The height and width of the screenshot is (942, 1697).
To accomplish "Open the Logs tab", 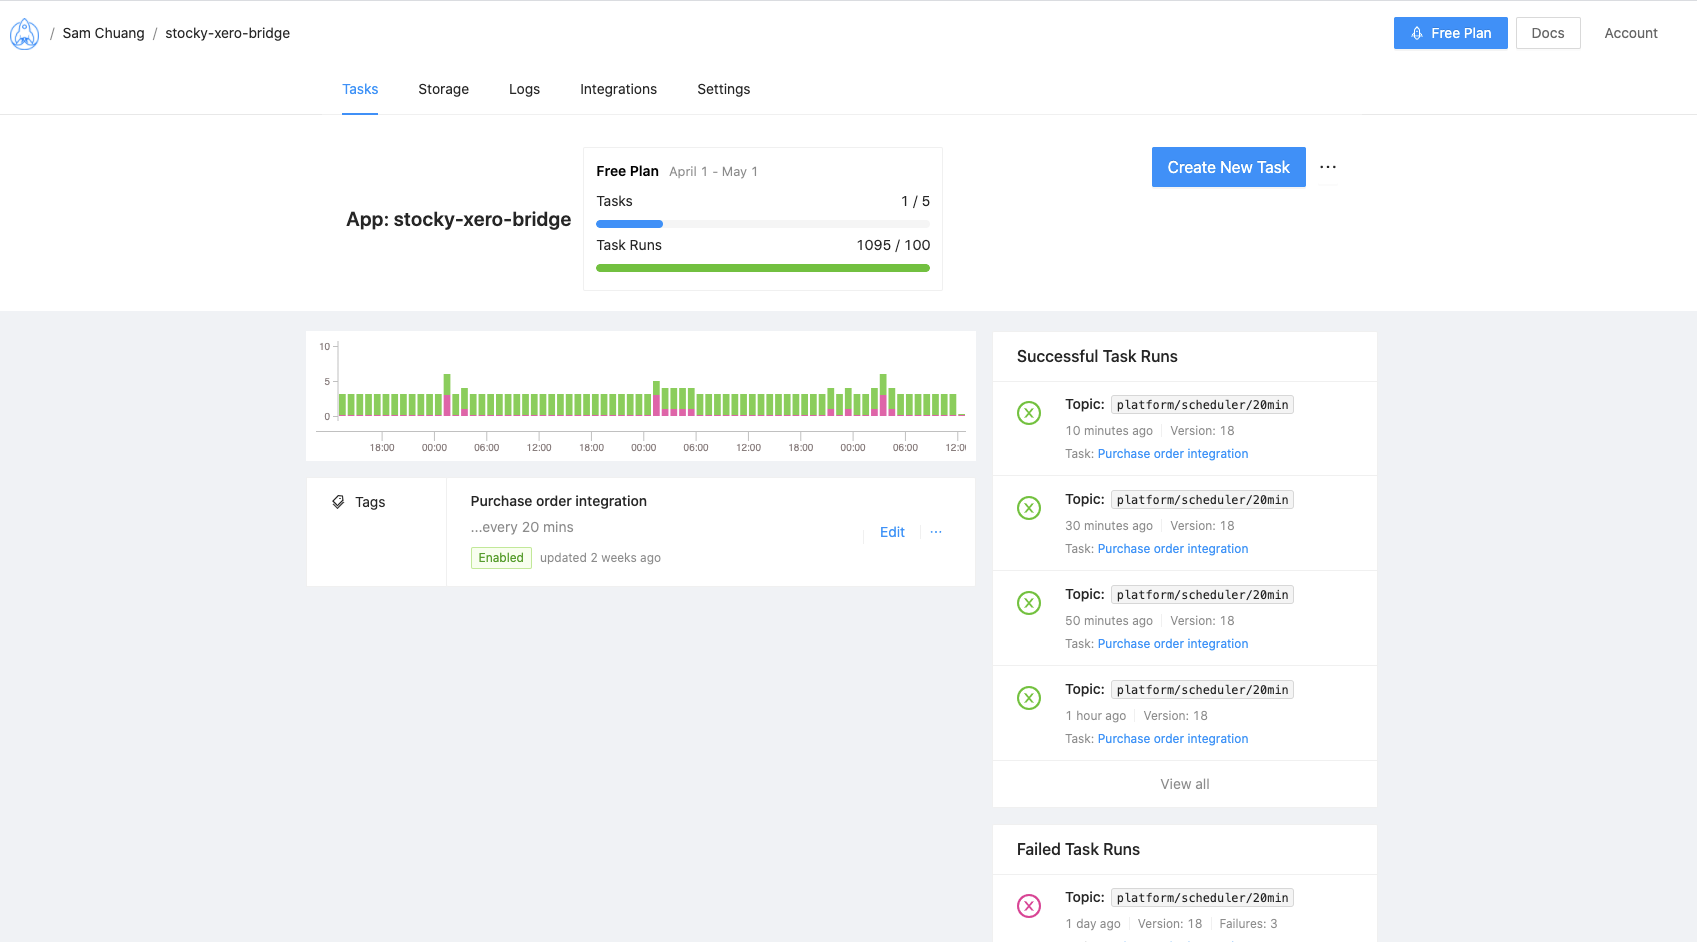I will (x=524, y=89).
